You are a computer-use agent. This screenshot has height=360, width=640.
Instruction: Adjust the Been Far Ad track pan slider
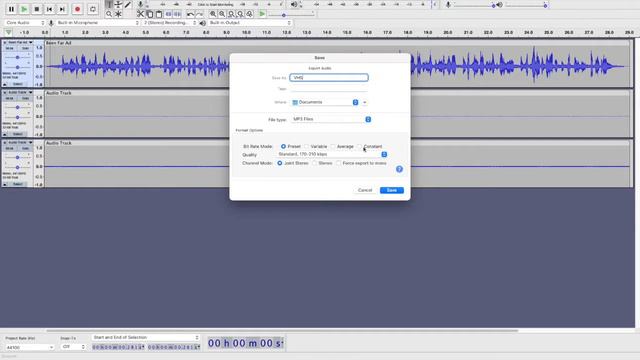point(17,67)
